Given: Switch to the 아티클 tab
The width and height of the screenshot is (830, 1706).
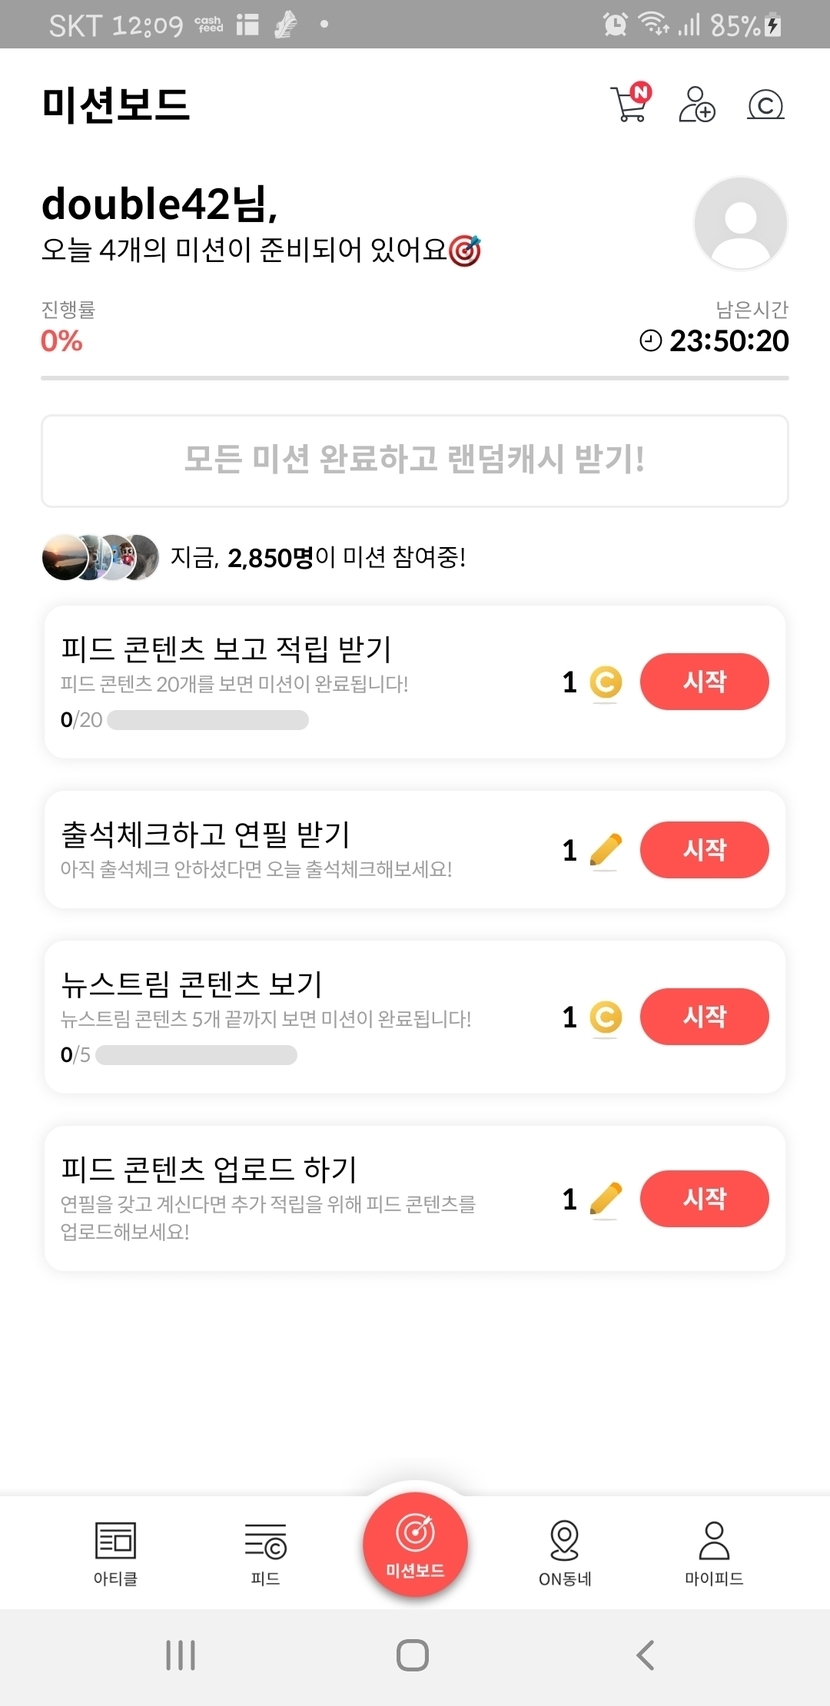Looking at the screenshot, I should 115,1553.
